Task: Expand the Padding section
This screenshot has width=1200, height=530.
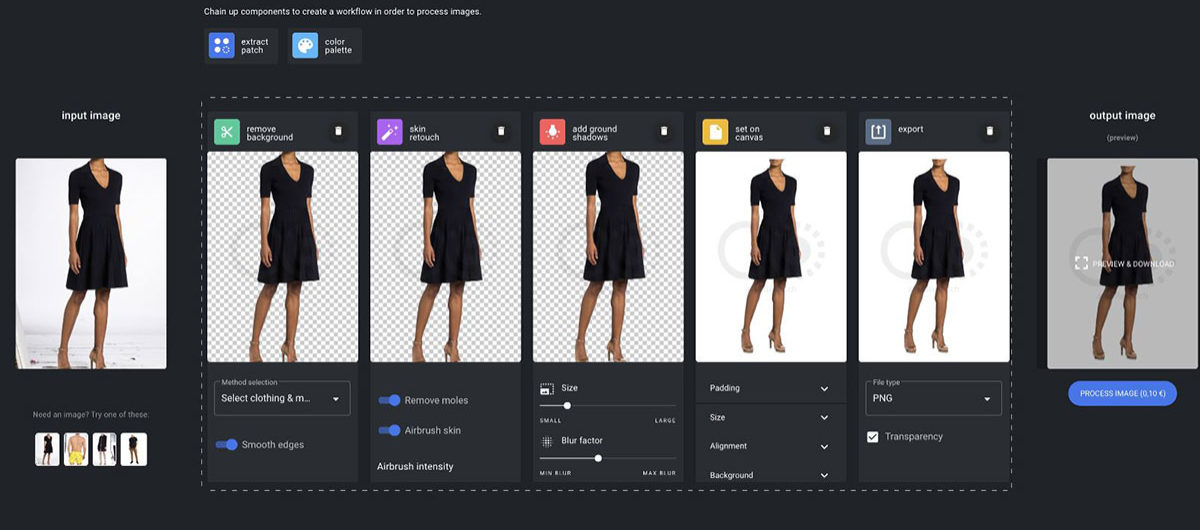Action: [769, 388]
